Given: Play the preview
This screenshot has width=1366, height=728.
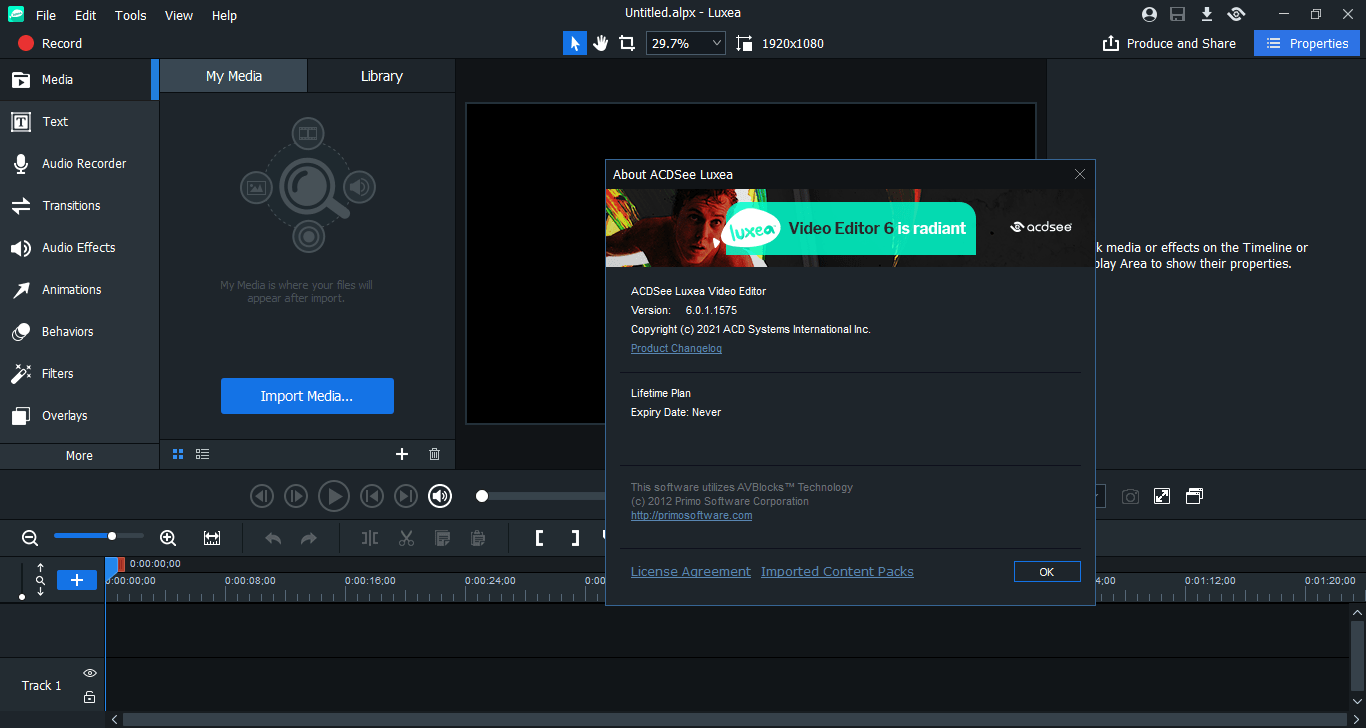Looking at the screenshot, I should click(333, 495).
